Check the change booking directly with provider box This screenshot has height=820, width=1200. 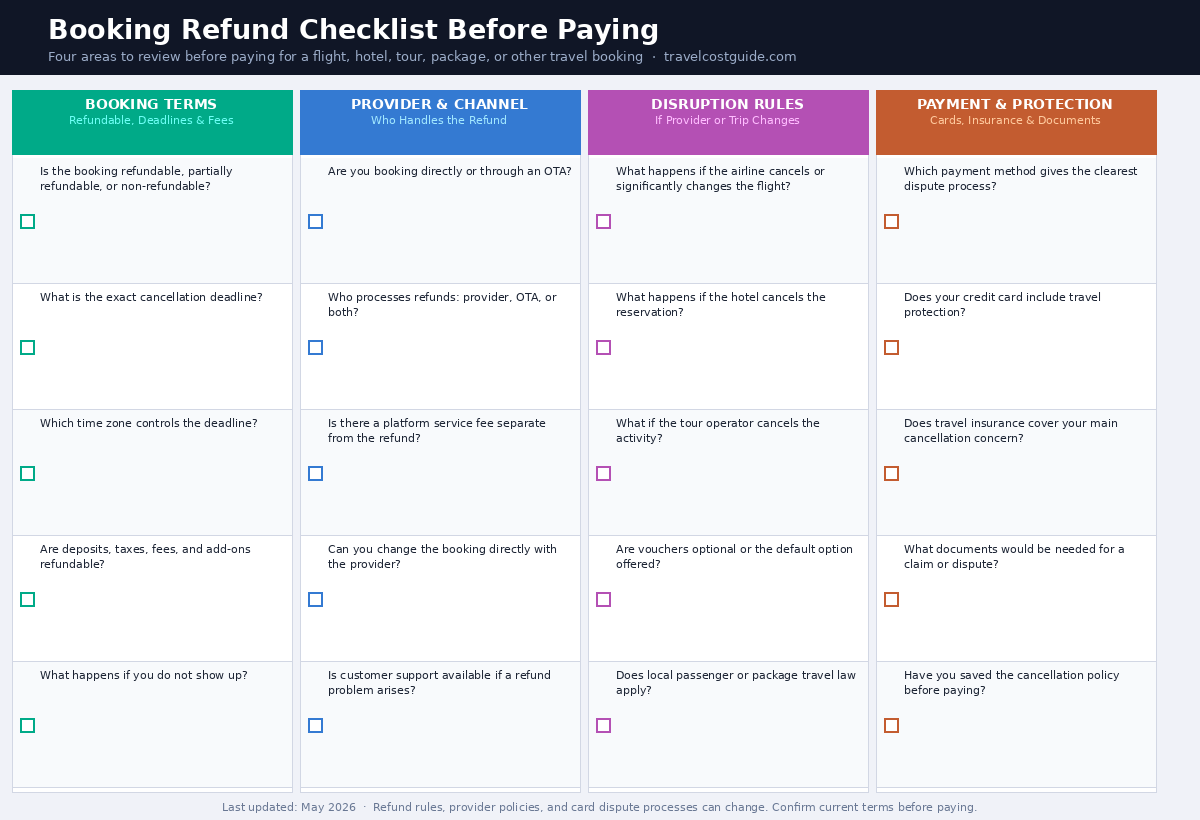(315, 600)
